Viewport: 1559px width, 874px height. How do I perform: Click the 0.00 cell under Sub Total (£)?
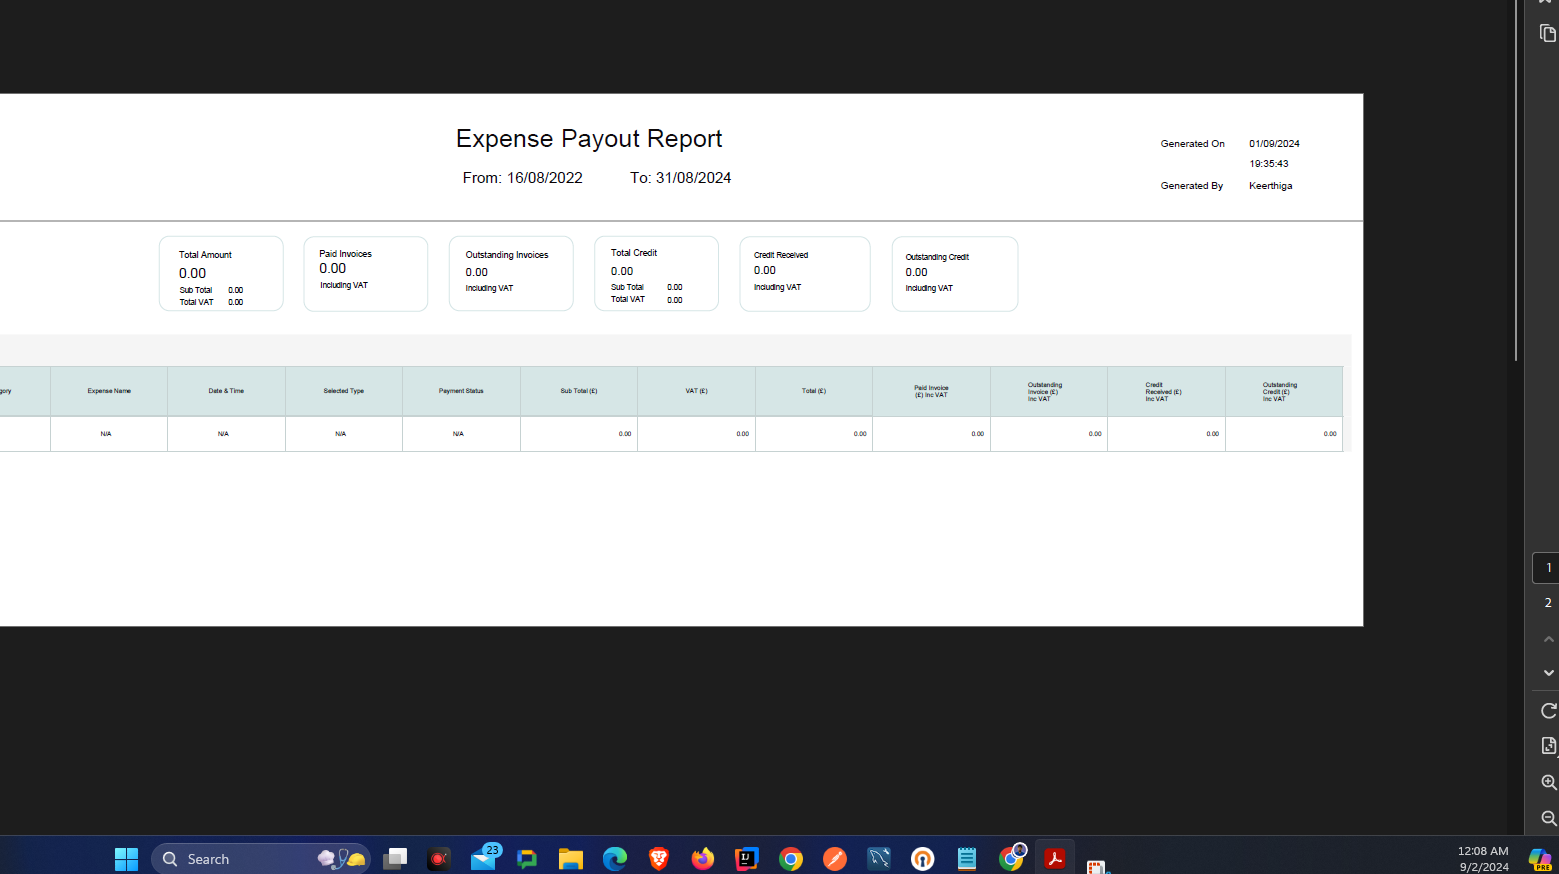click(x=579, y=434)
